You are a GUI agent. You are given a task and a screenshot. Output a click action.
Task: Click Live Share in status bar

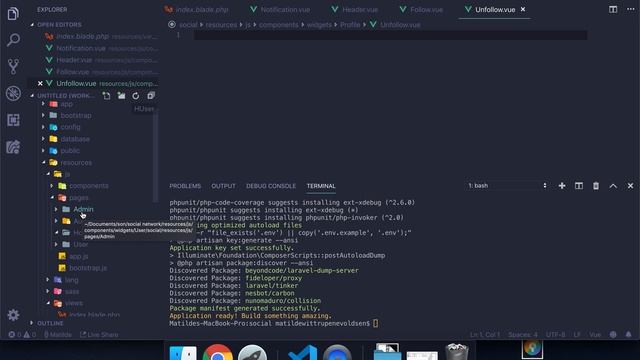point(99,335)
